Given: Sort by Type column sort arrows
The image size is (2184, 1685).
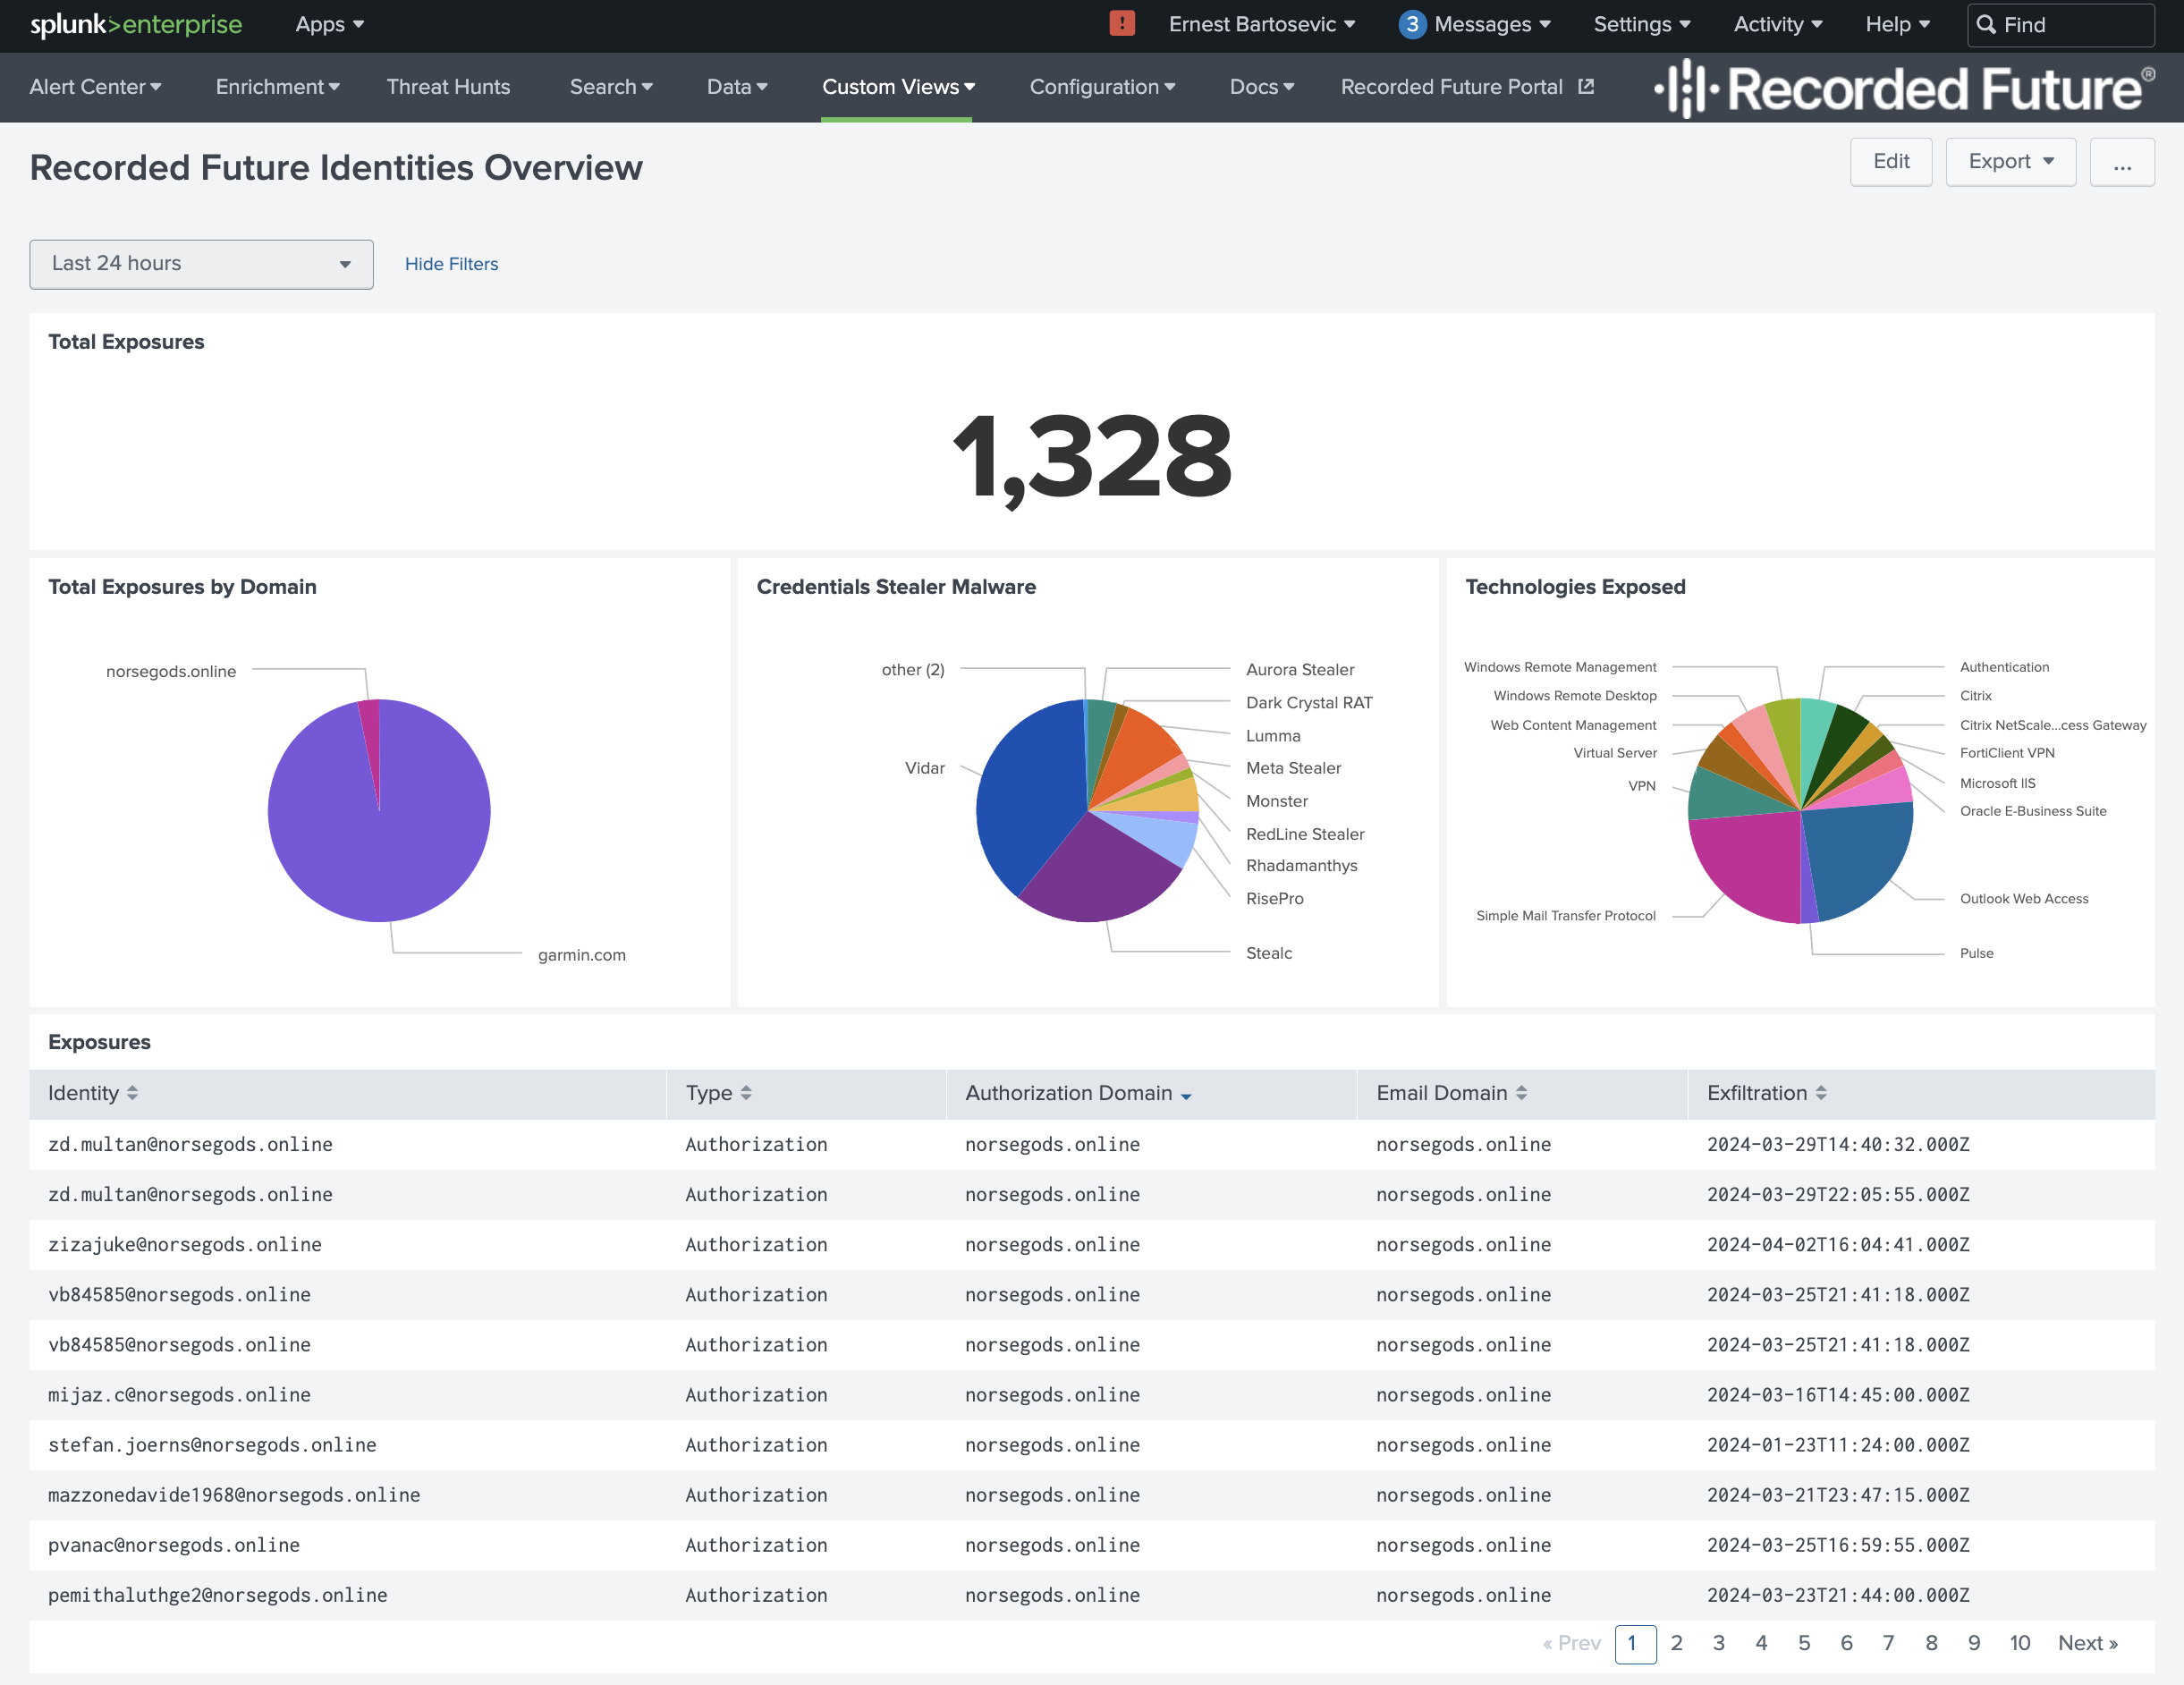Looking at the screenshot, I should tap(746, 1093).
